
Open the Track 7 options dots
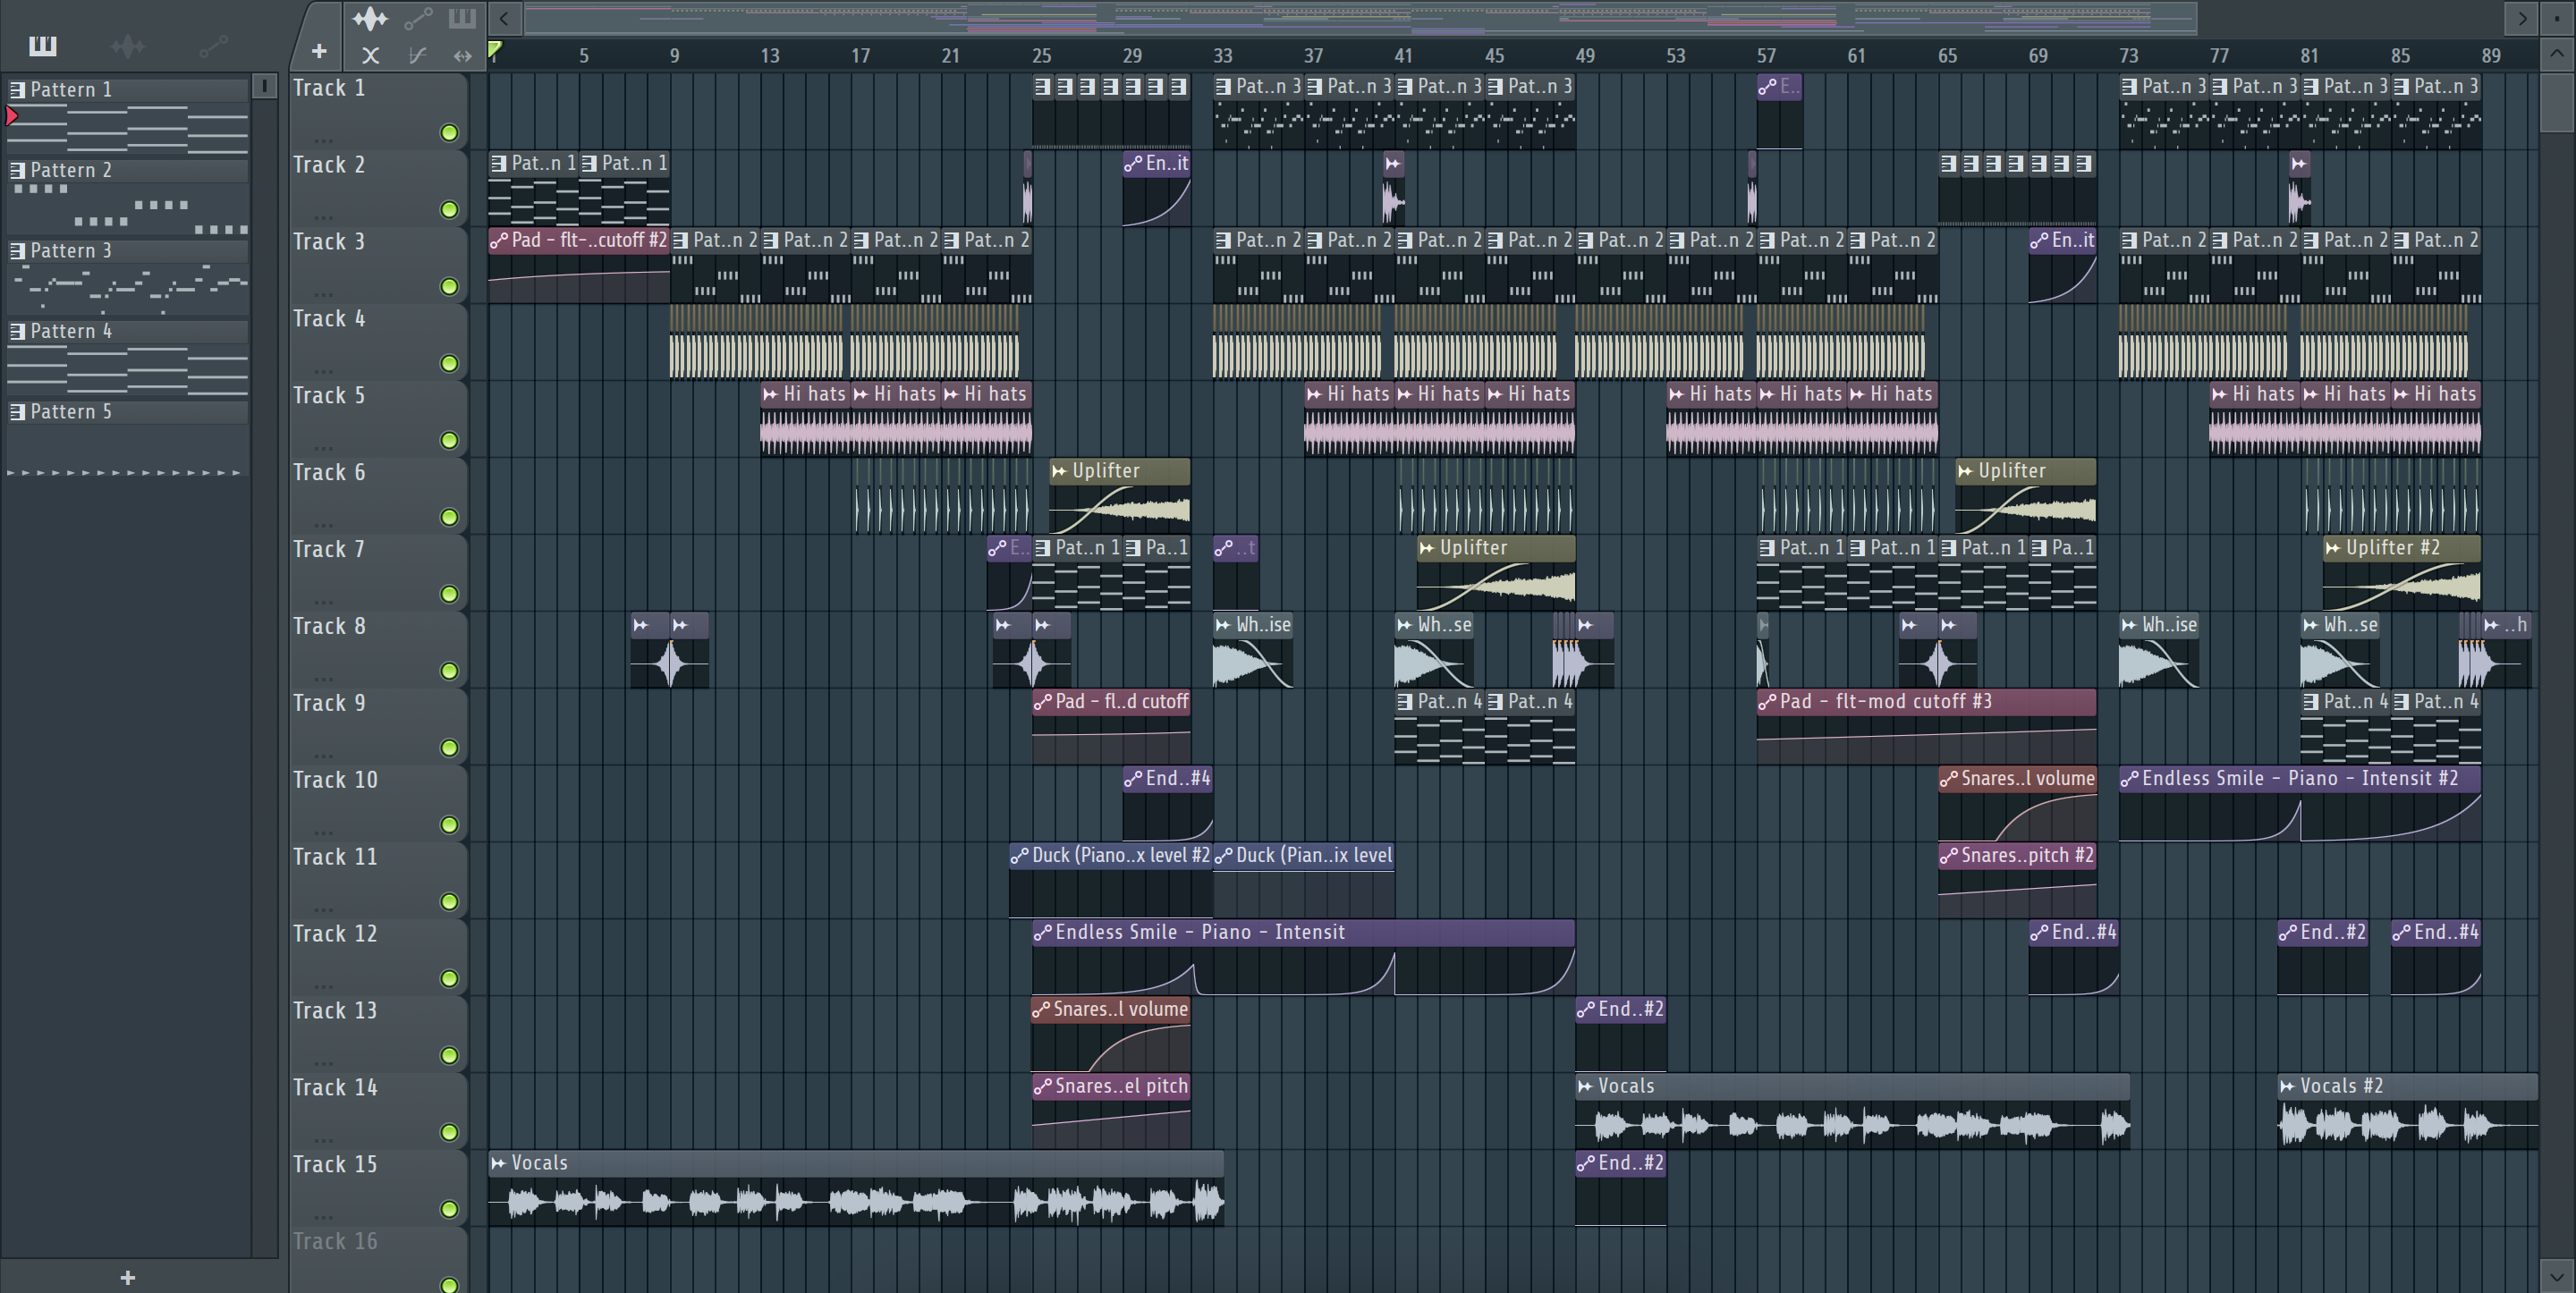(322, 602)
